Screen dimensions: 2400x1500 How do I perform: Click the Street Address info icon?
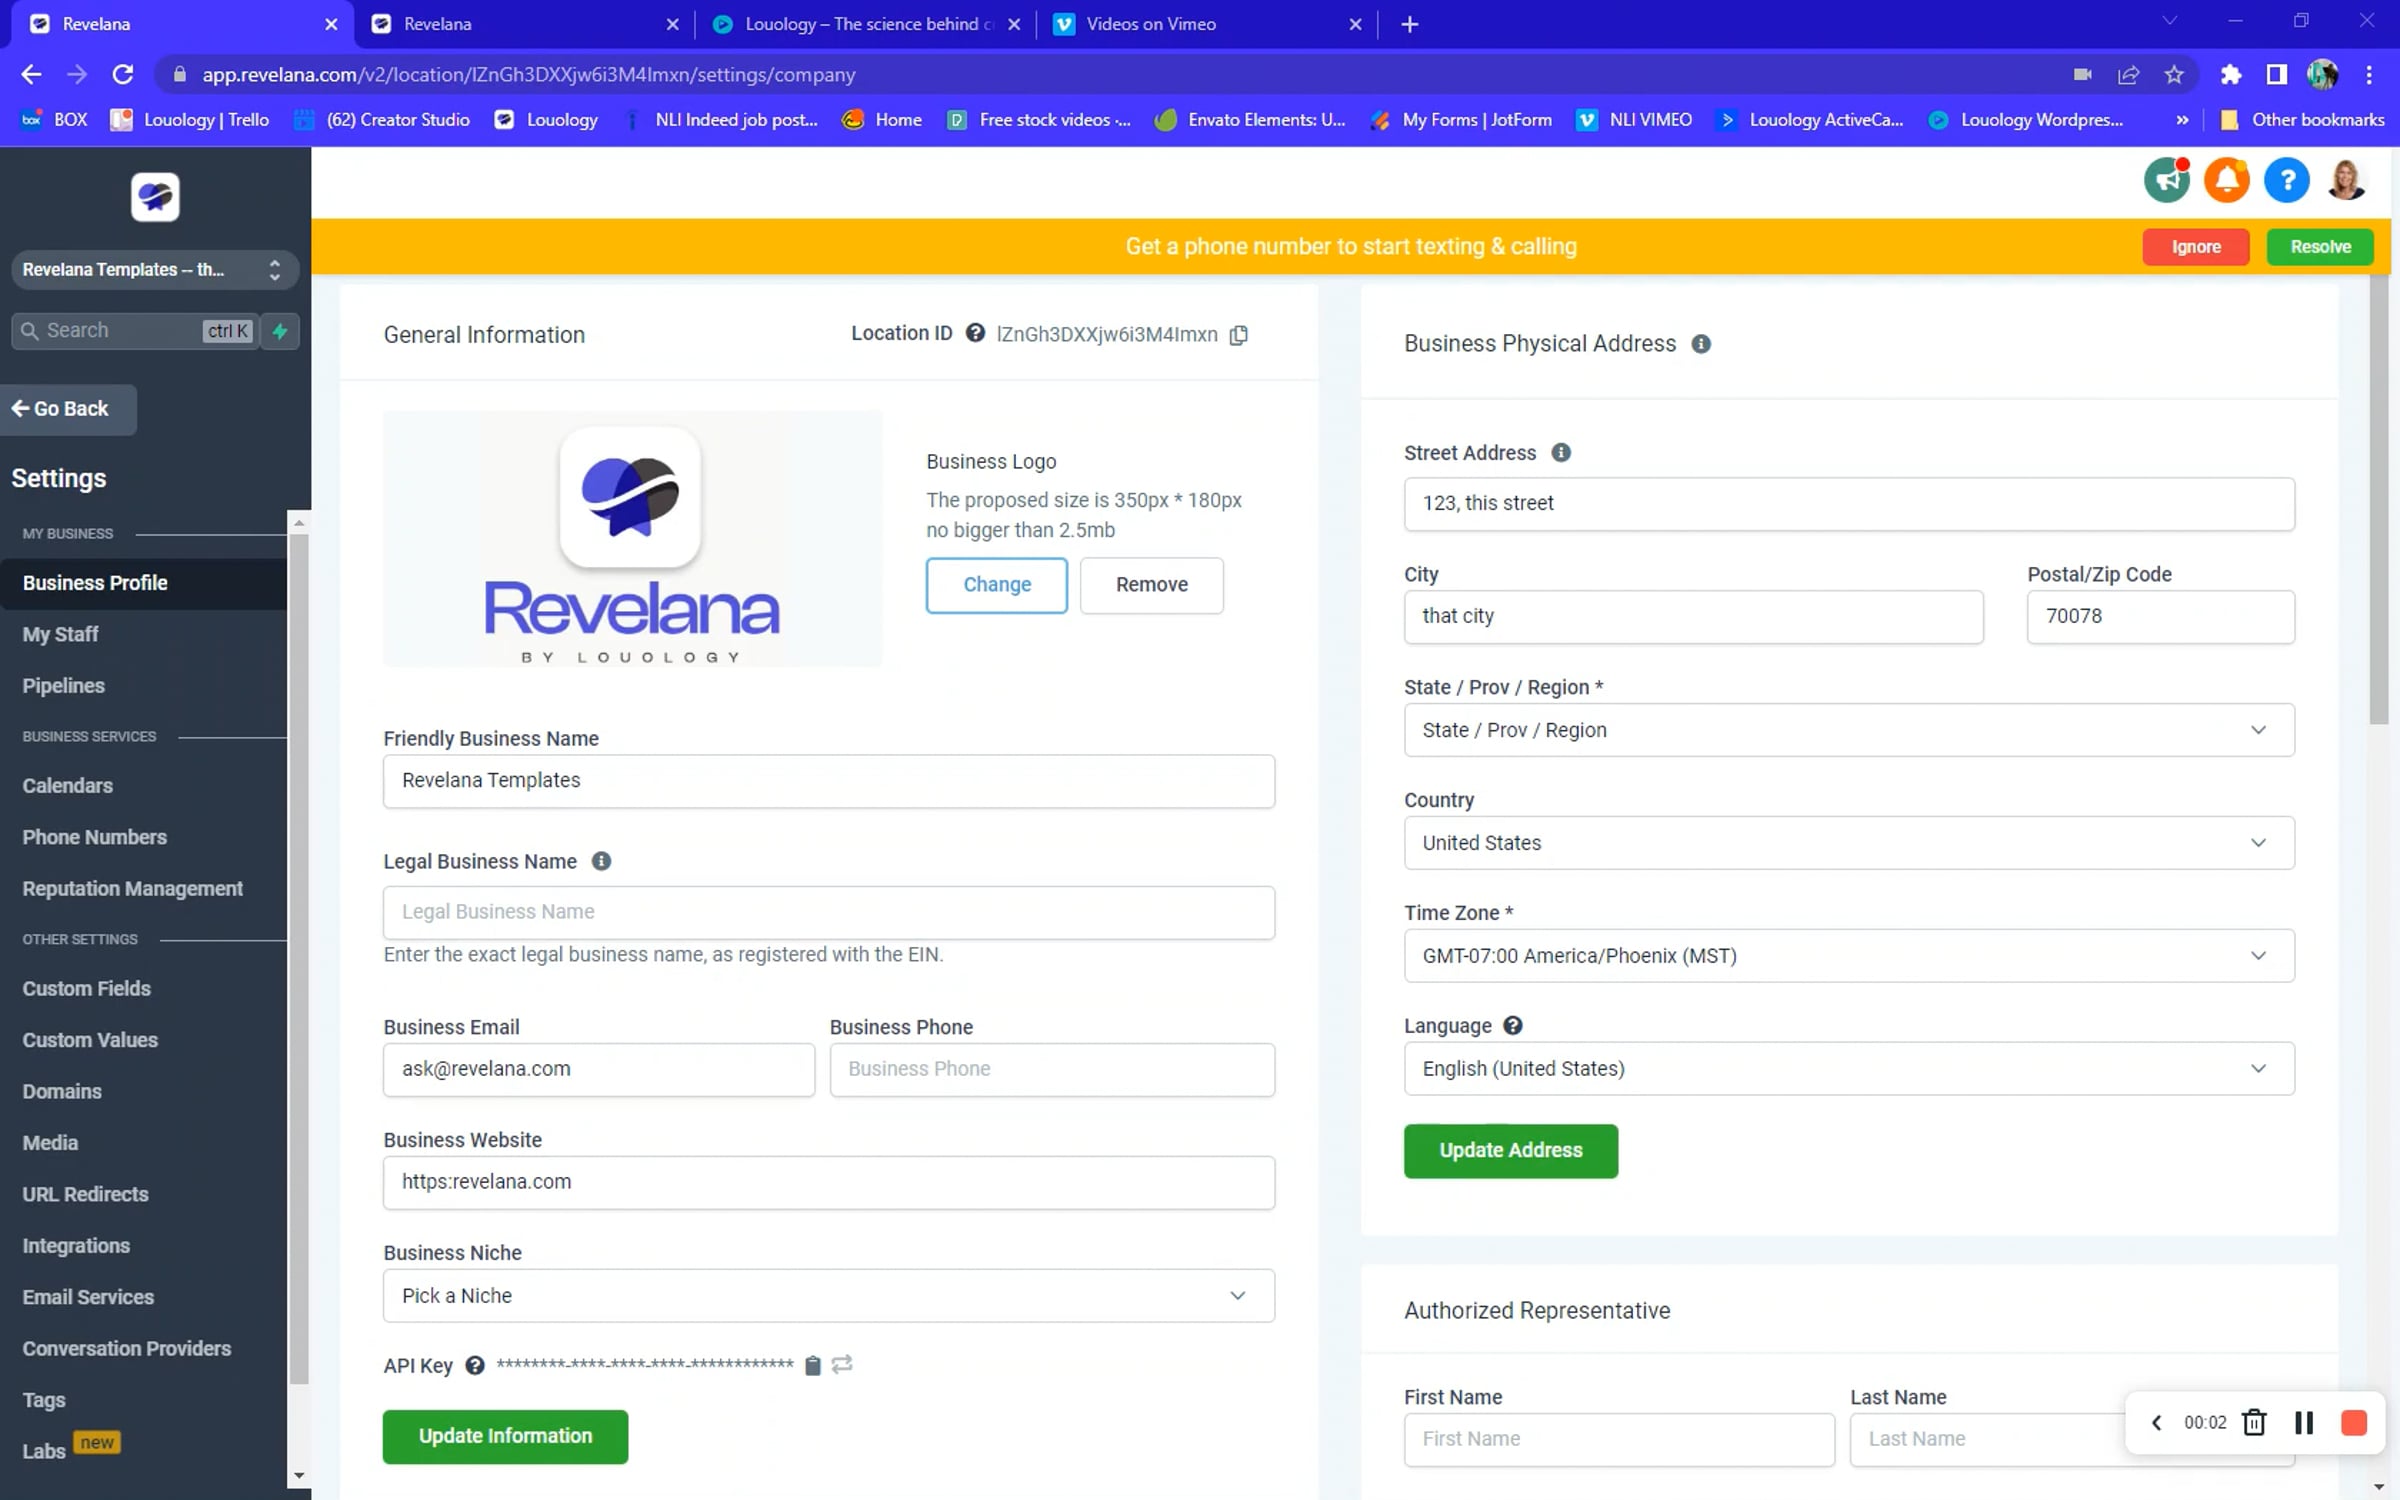[x=1561, y=453]
